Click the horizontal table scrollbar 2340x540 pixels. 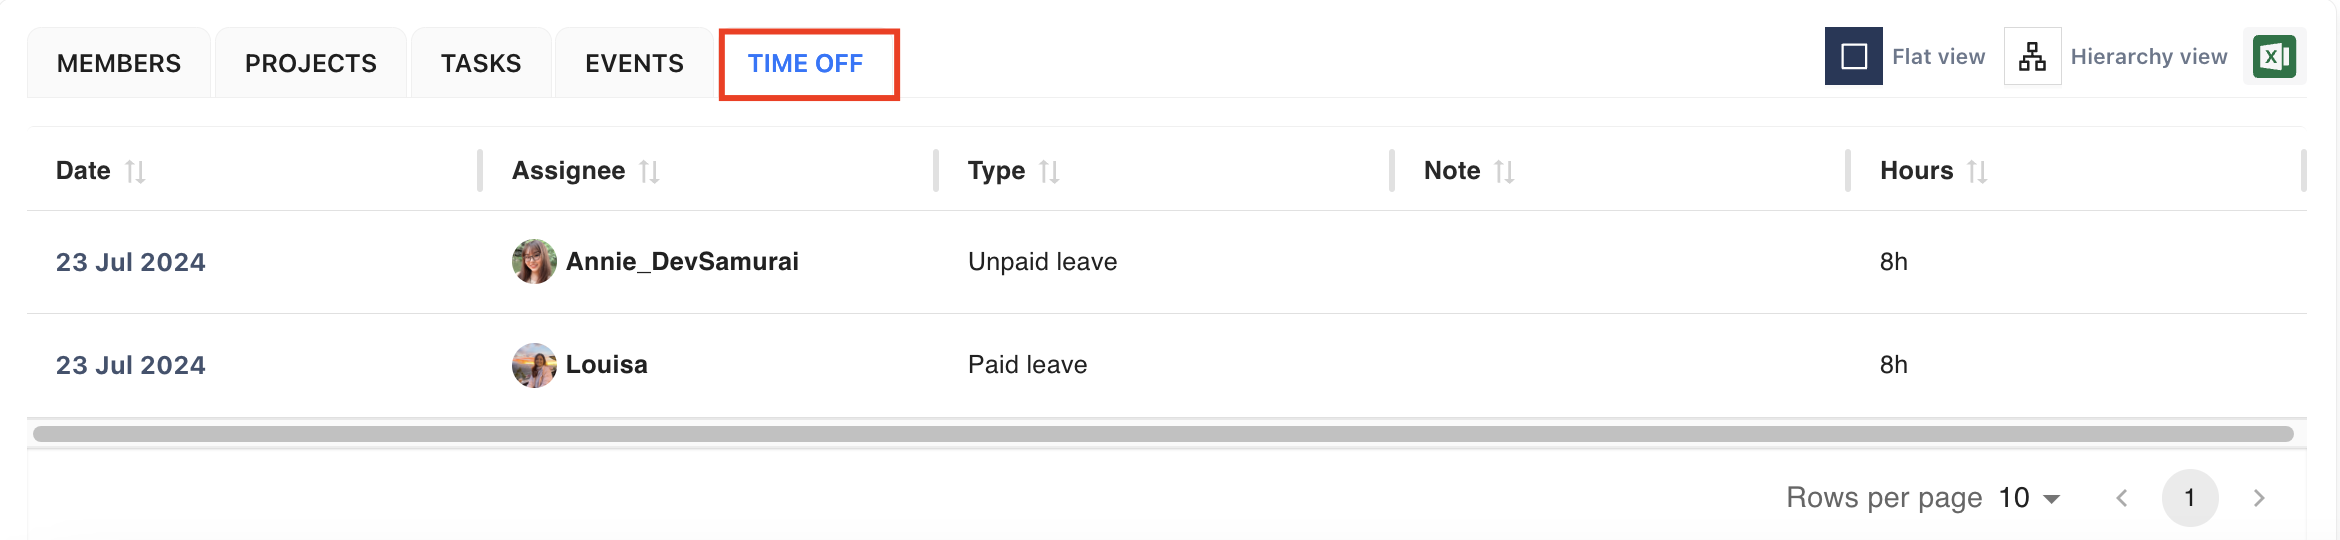click(1163, 434)
